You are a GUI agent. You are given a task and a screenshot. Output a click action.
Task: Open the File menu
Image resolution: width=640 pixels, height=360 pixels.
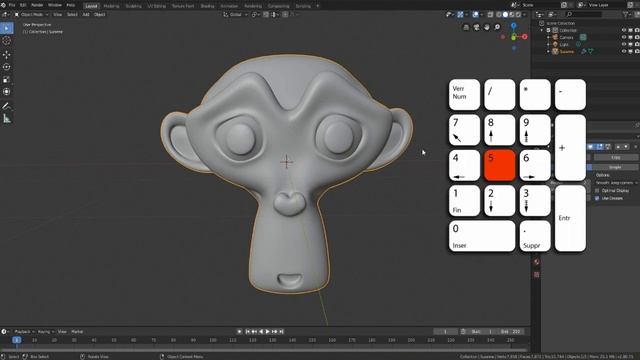pyautogui.click(x=12, y=5)
